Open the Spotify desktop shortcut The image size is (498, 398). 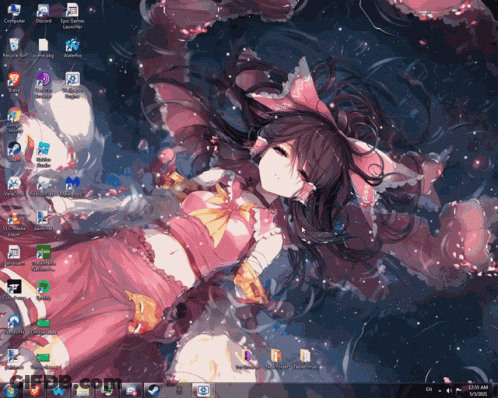pyautogui.click(x=43, y=290)
